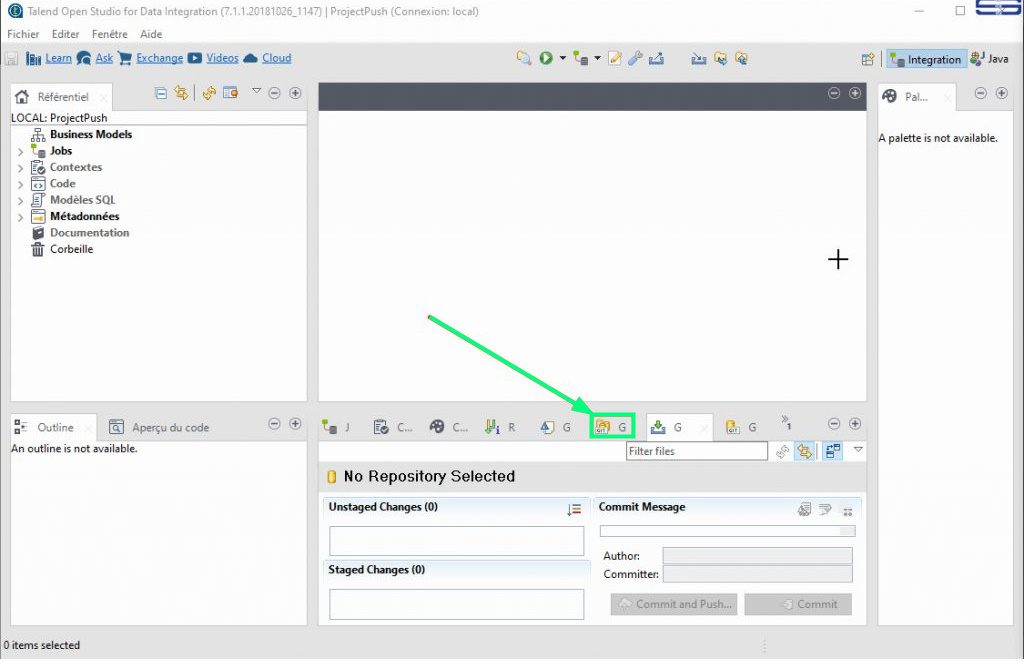Click the Commit Message text field
Image resolution: width=1024 pixels, height=662 pixels.
(727, 531)
